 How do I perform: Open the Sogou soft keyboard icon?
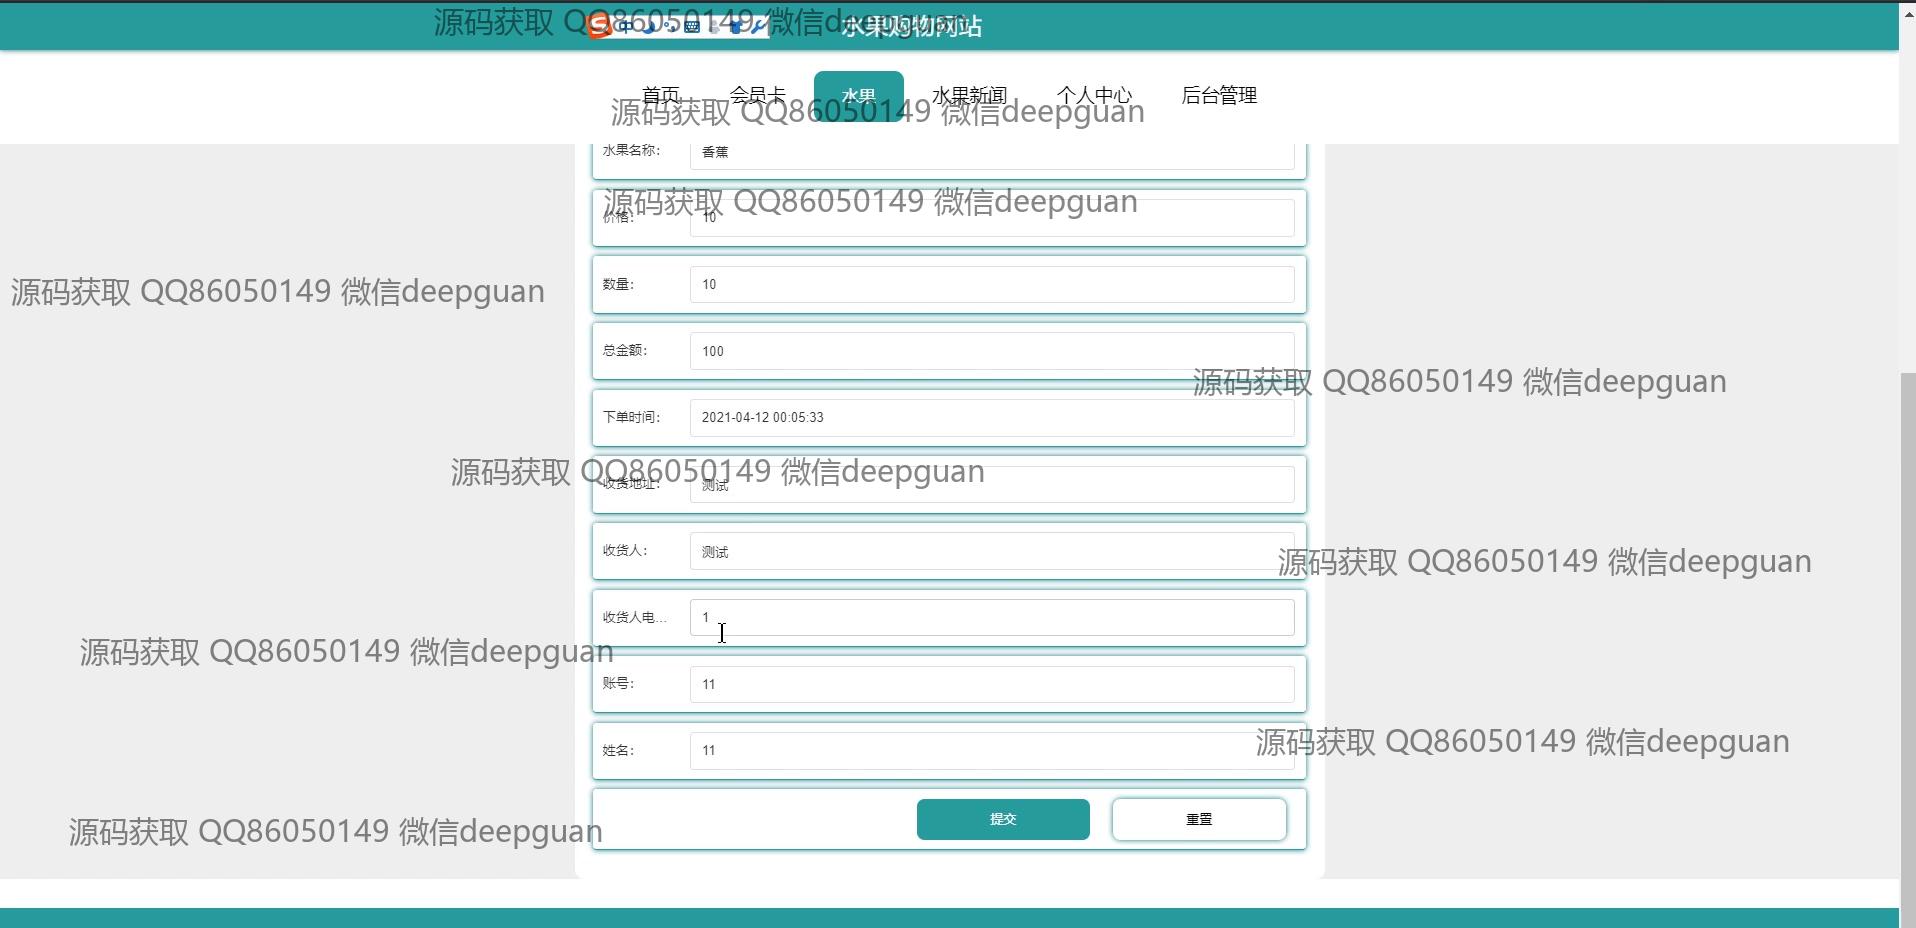[x=691, y=26]
